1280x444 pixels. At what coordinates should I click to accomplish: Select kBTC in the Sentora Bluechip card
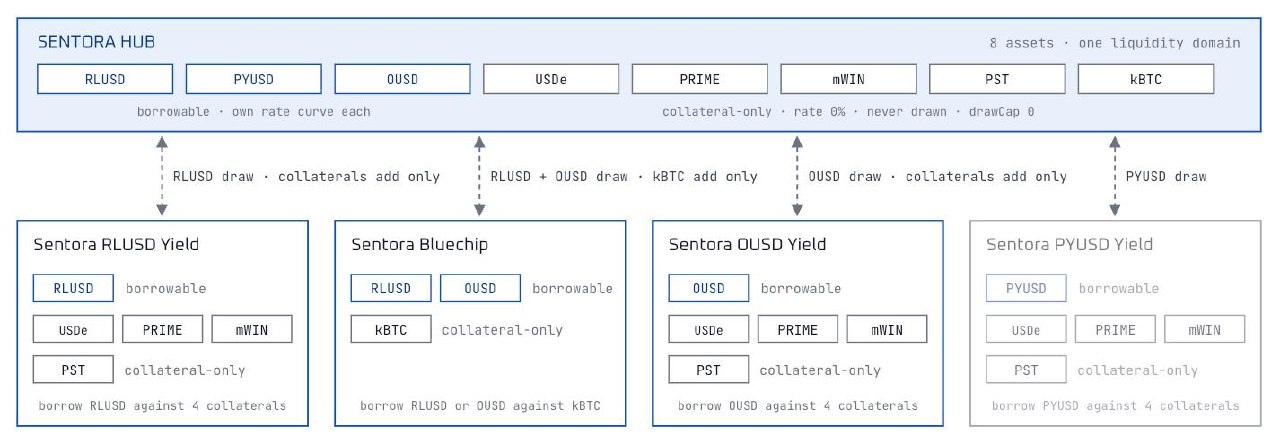[392, 329]
